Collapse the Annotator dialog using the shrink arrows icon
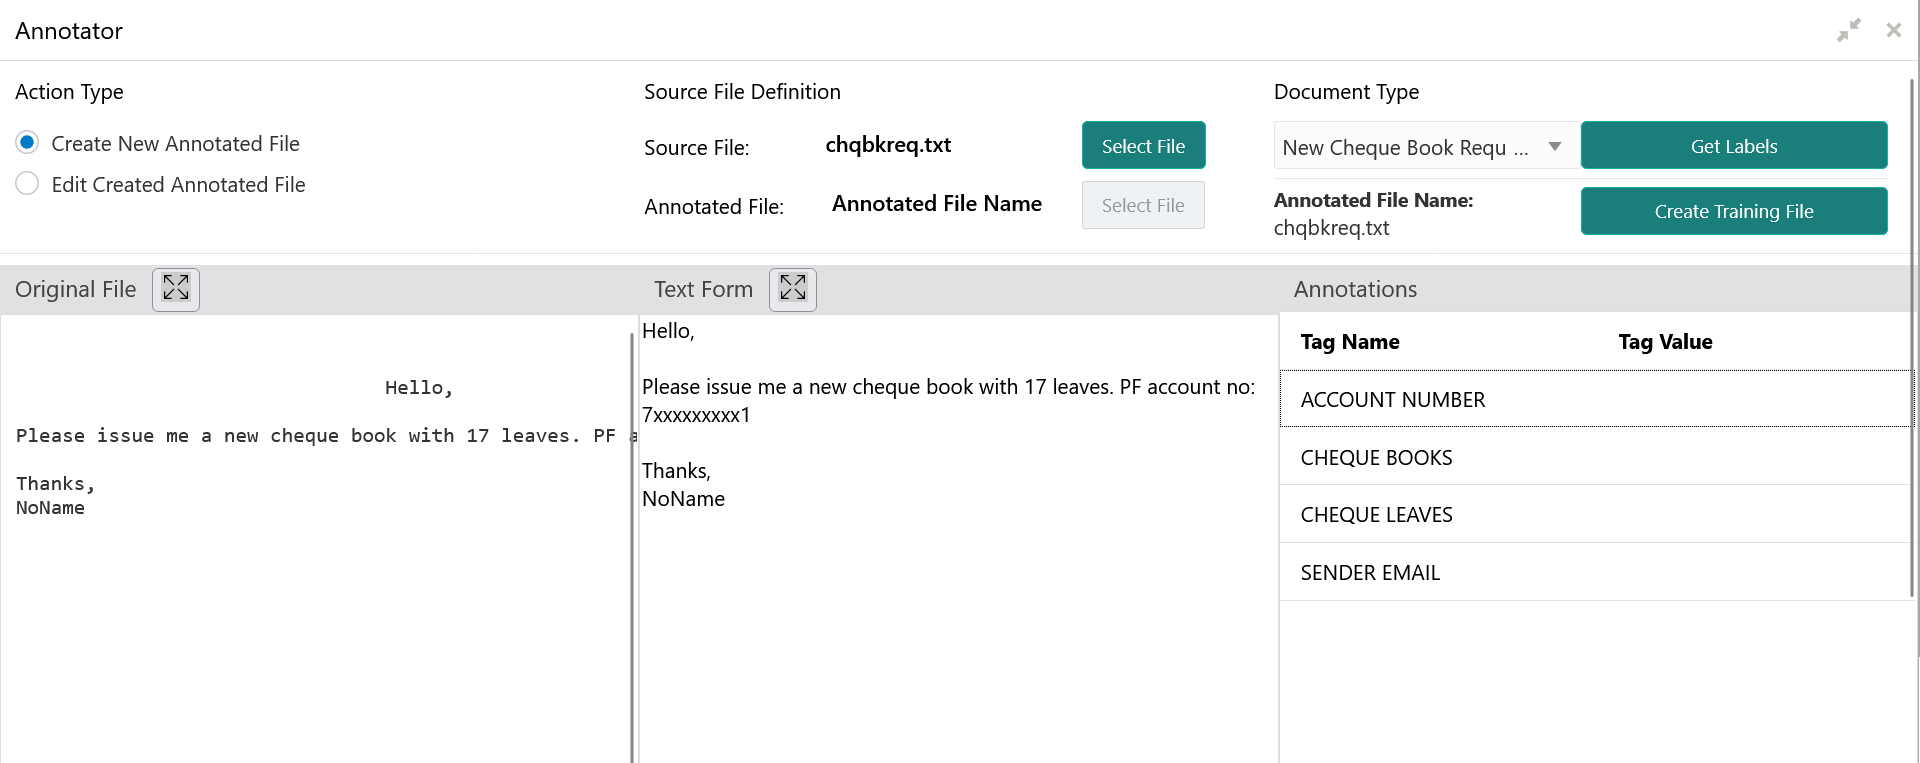Image resolution: width=1920 pixels, height=763 pixels. pos(1849,30)
